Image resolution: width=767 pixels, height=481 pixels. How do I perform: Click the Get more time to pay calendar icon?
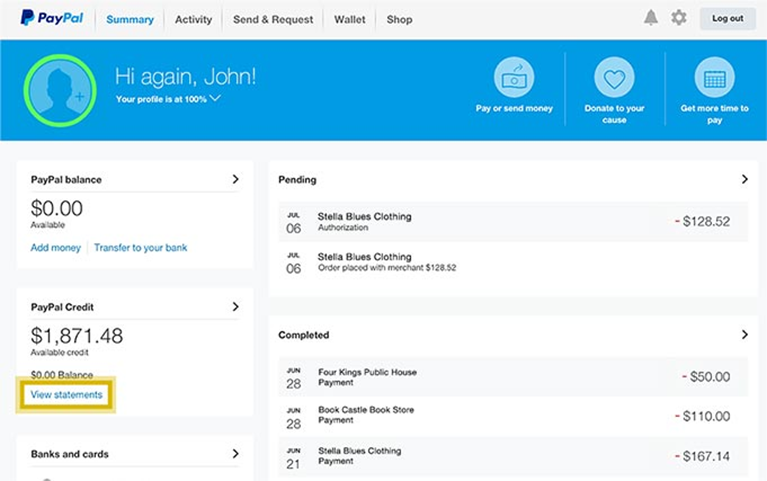(x=714, y=78)
